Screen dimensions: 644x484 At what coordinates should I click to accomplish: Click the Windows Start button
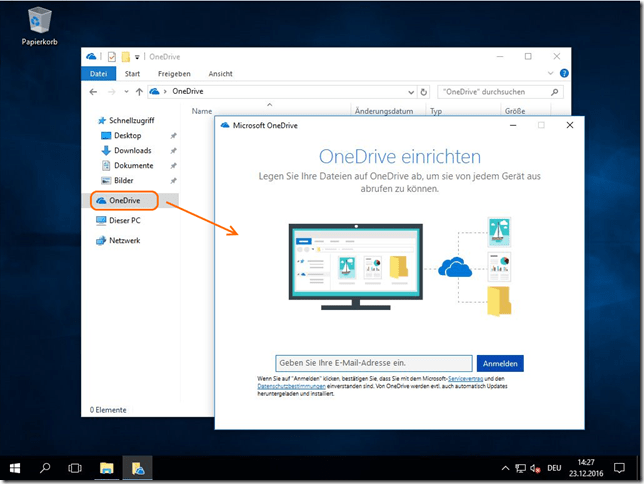pyautogui.click(x=17, y=467)
